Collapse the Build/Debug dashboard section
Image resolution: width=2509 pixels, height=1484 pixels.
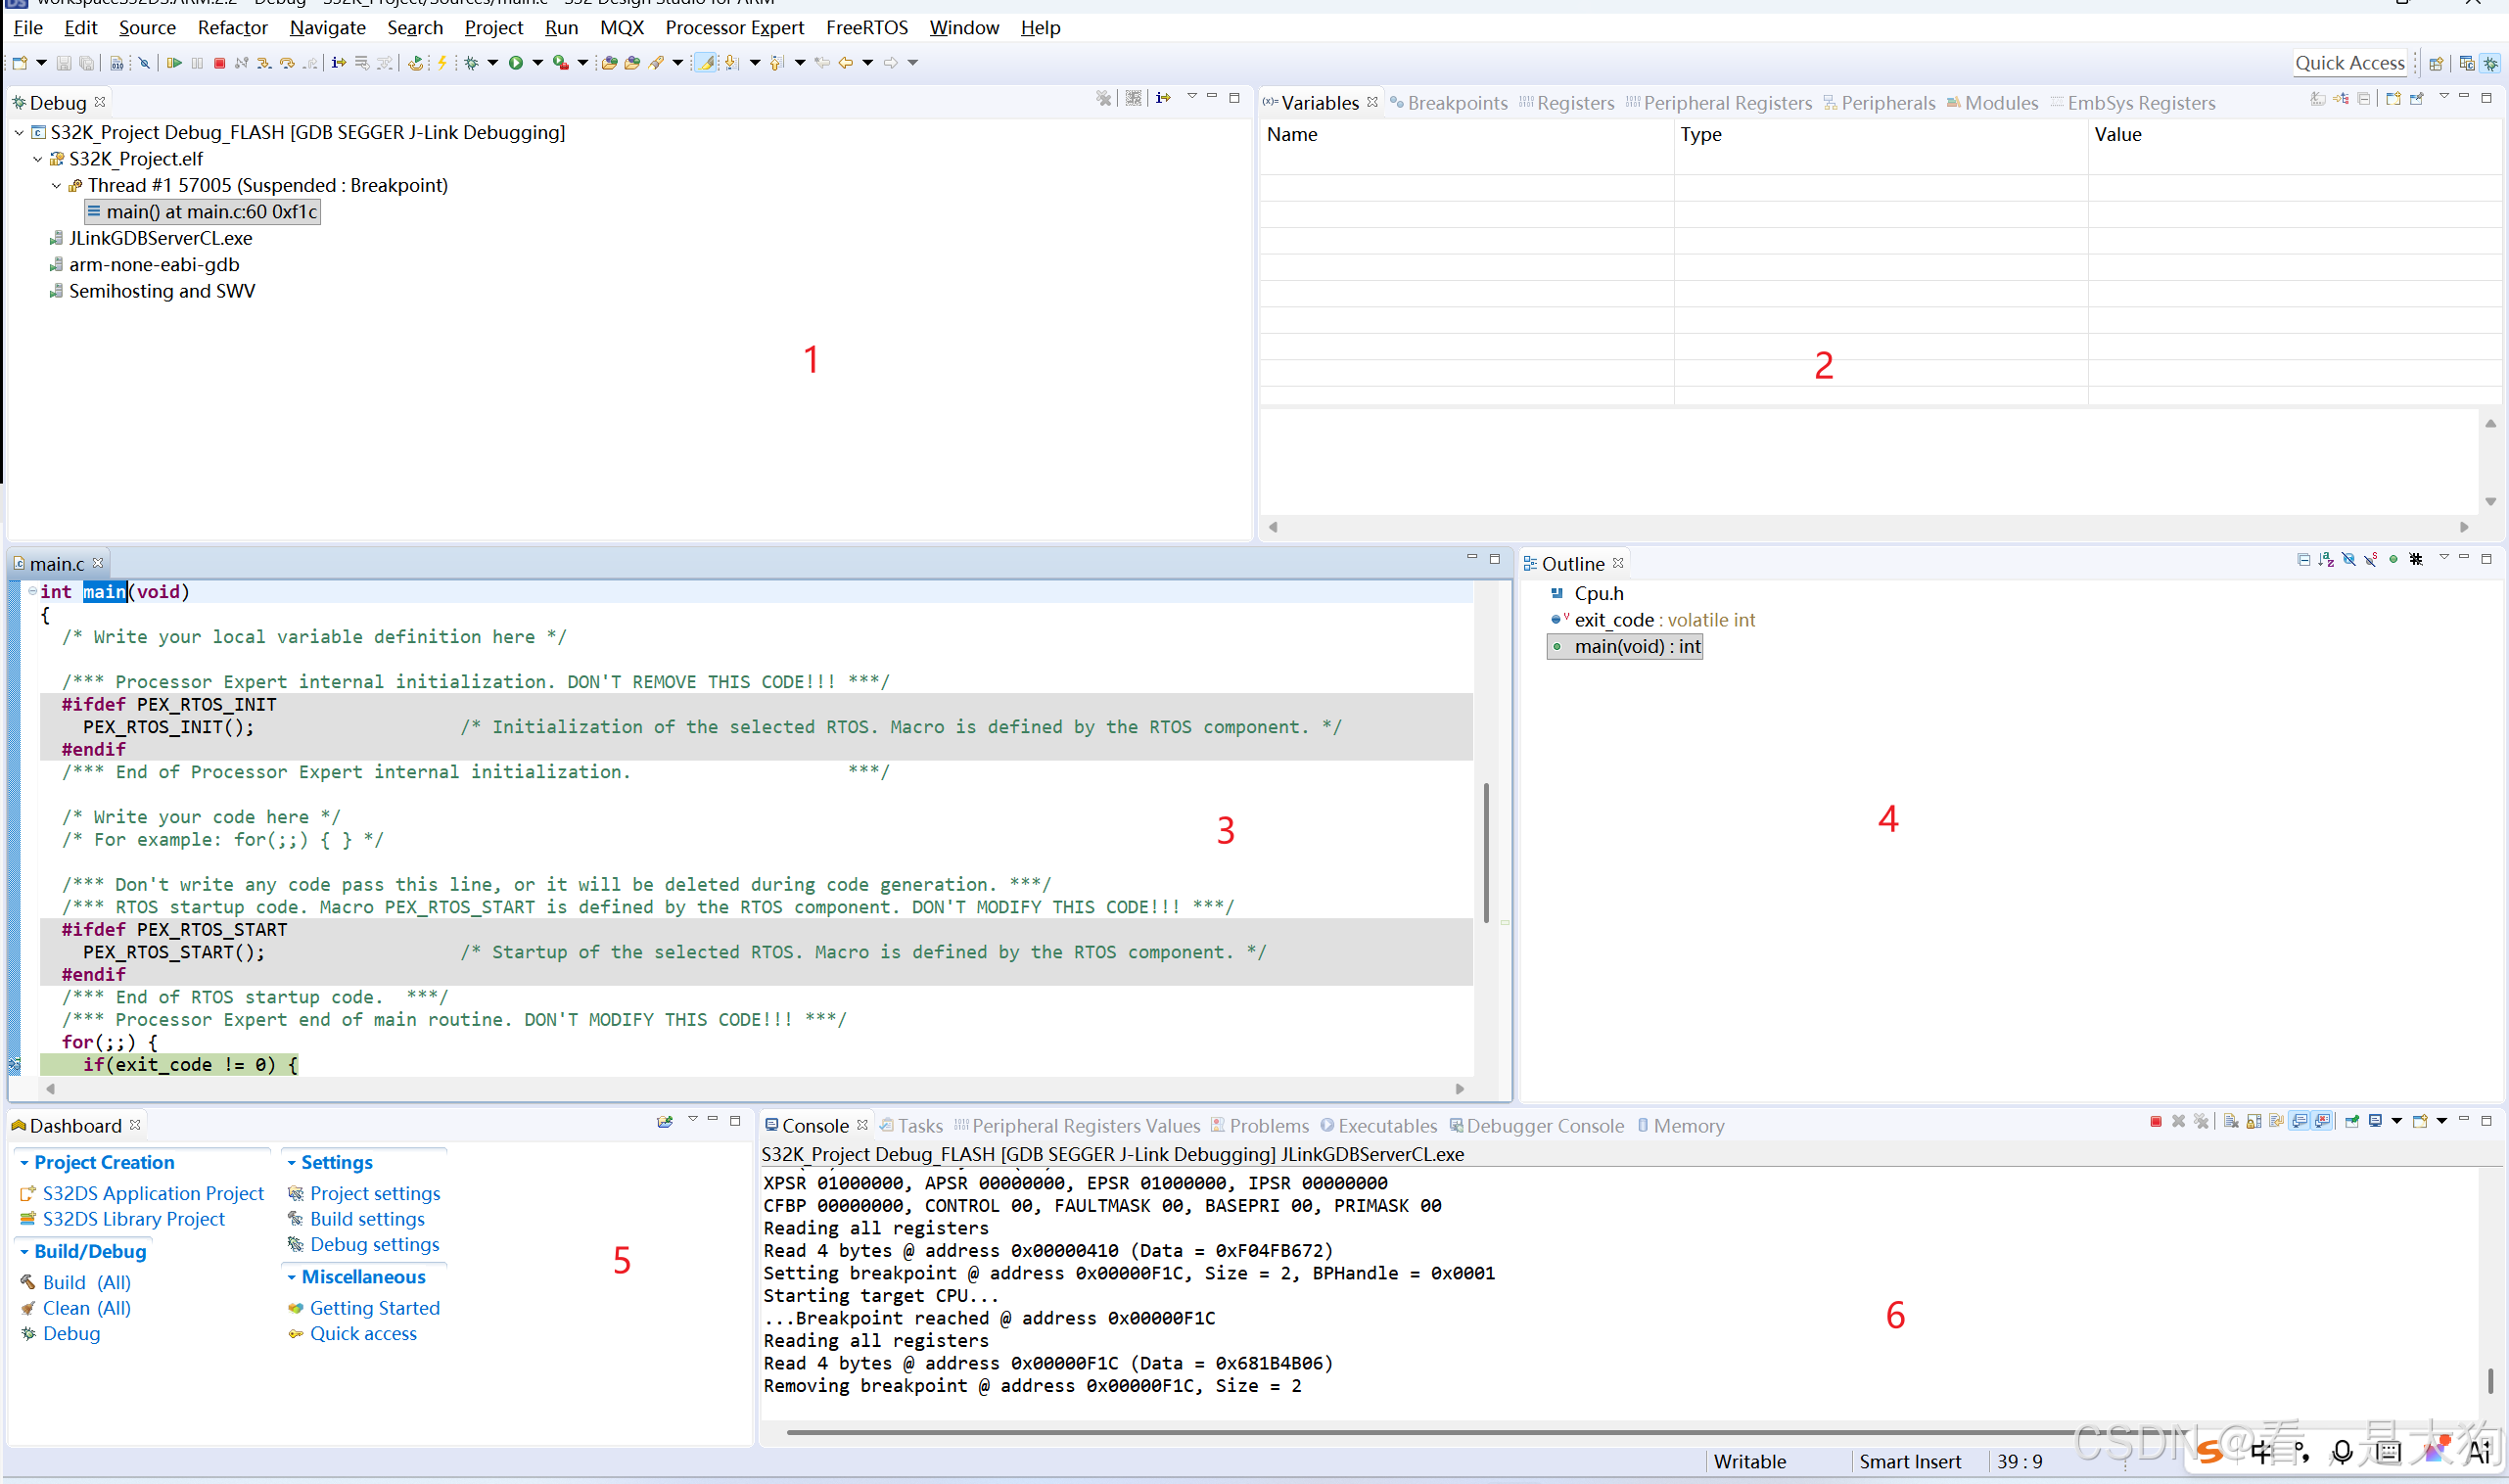coord(24,1252)
